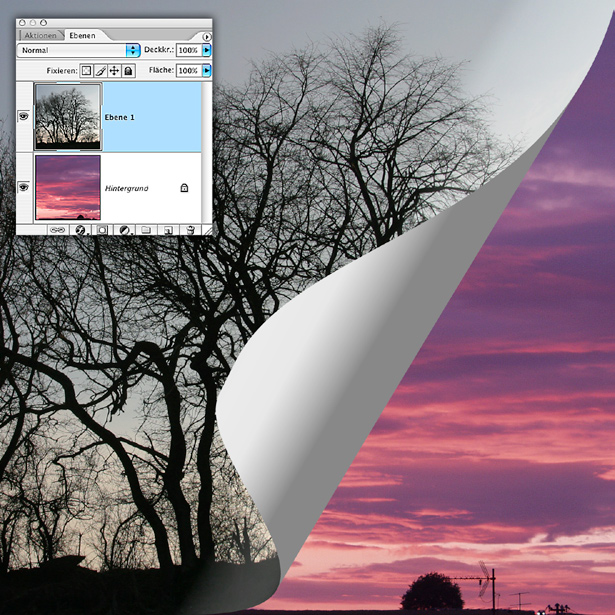Create a new layer
The height and width of the screenshot is (615, 615).
[168, 230]
